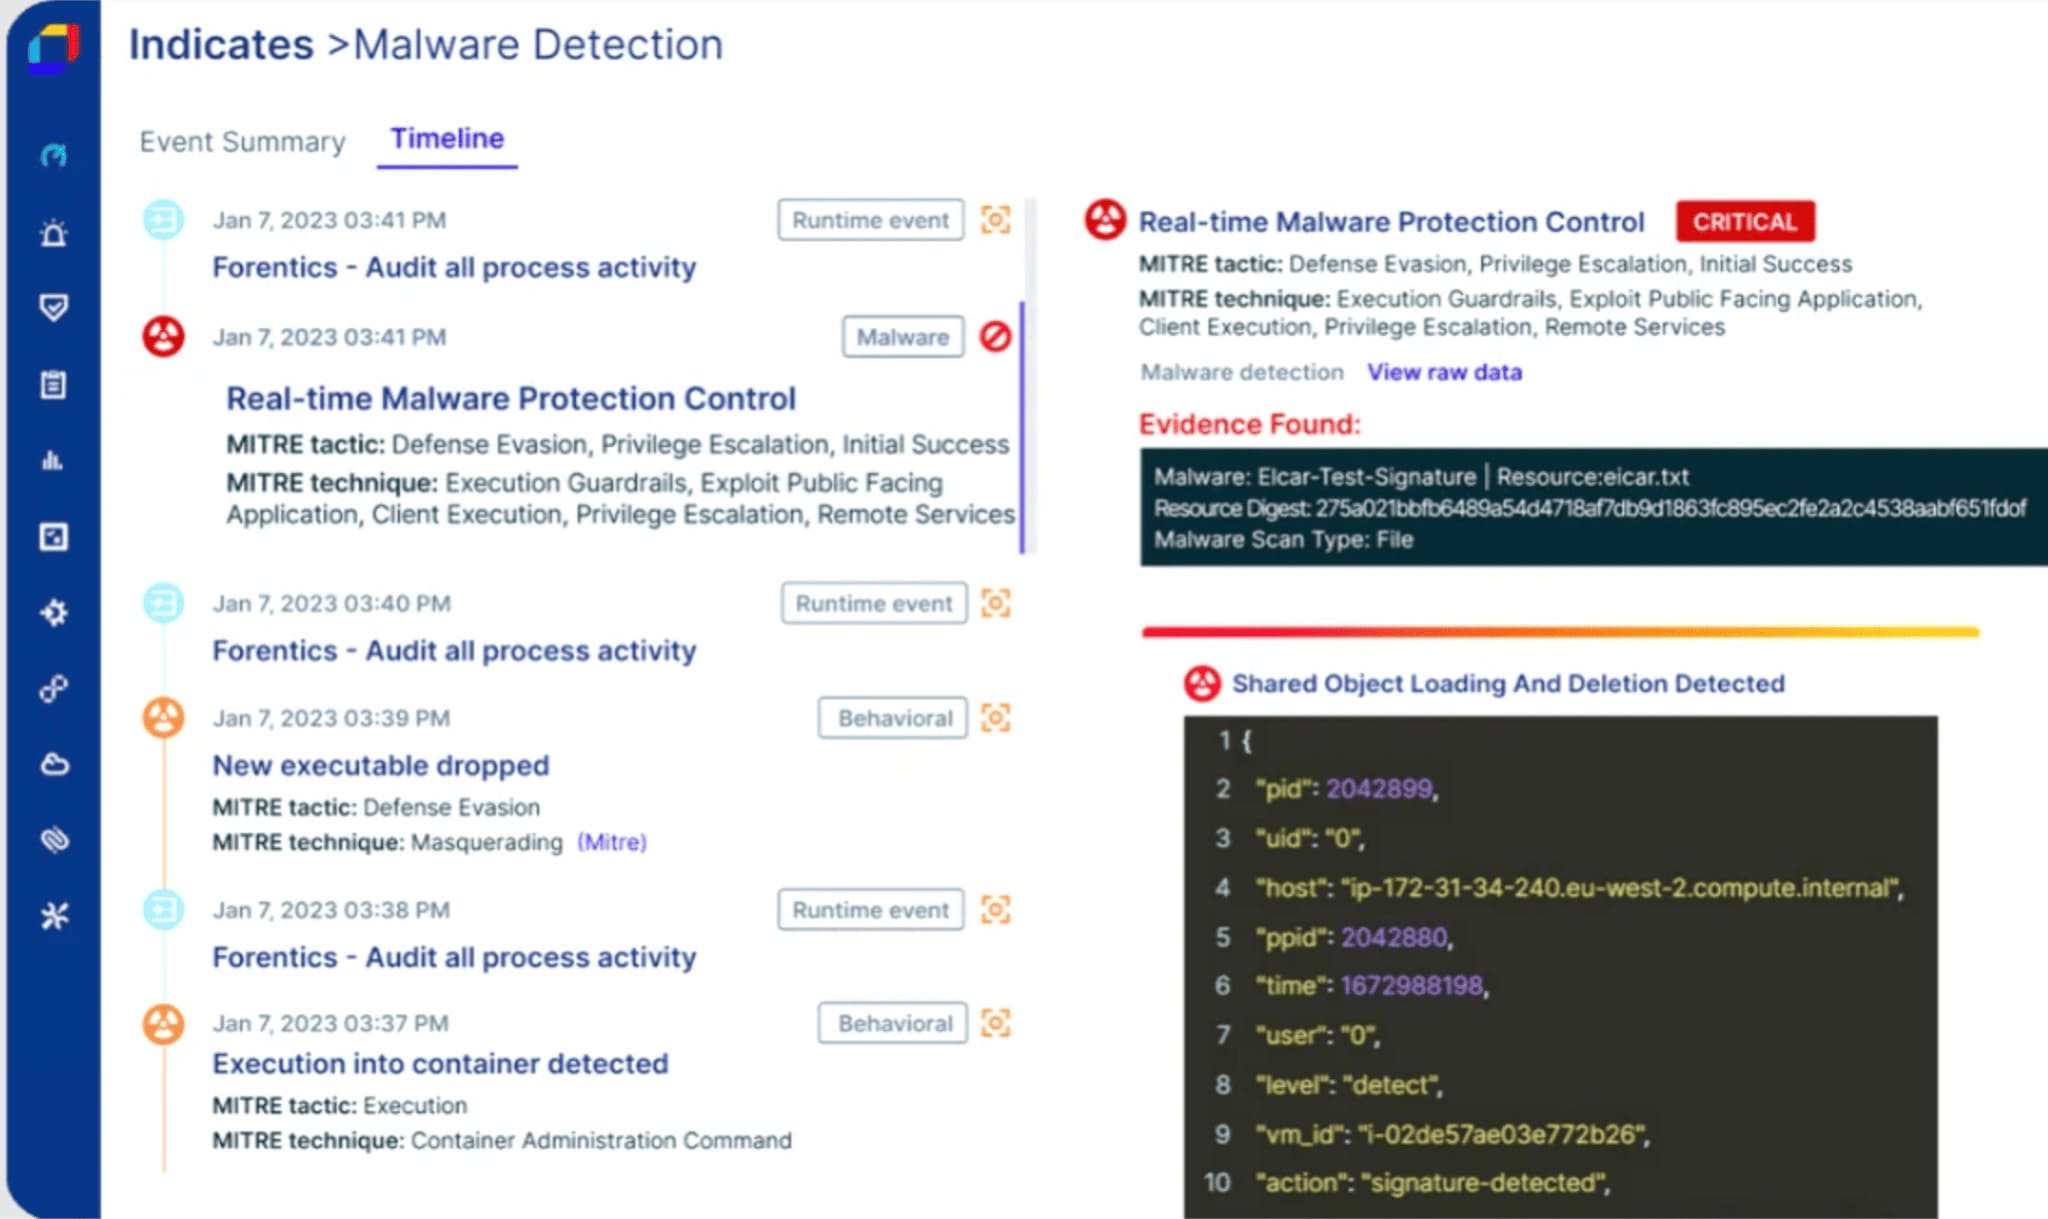Click the Behavioral tag at 03:37 PM
2048x1219 pixels.
pos(894,1024)
